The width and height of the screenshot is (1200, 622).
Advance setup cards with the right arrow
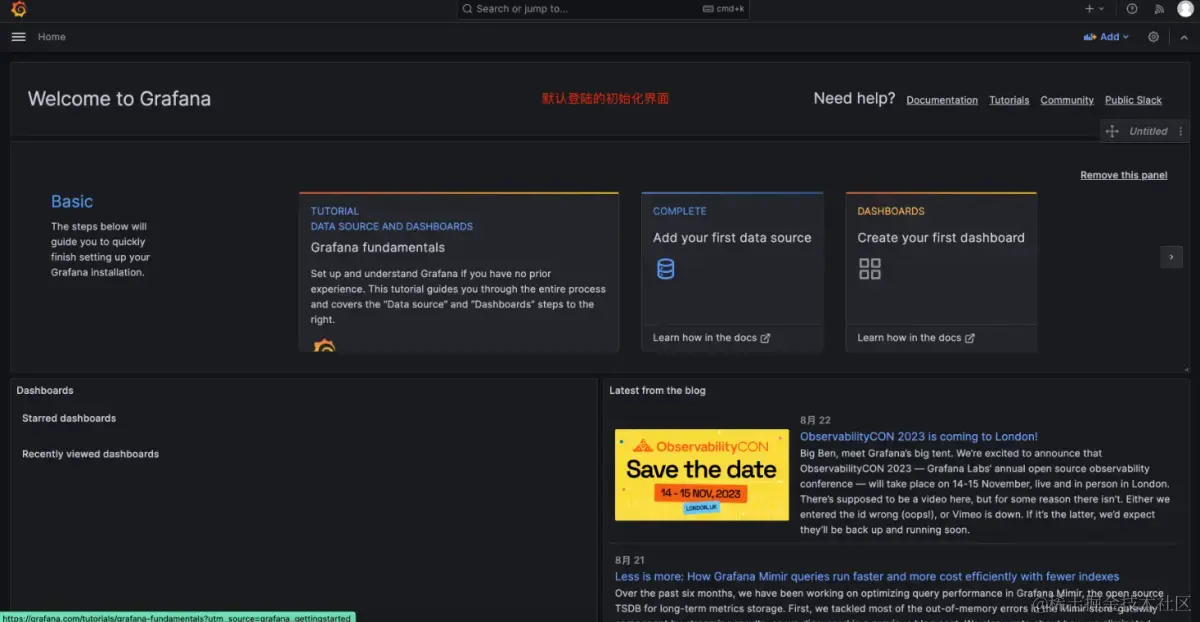1171,257
